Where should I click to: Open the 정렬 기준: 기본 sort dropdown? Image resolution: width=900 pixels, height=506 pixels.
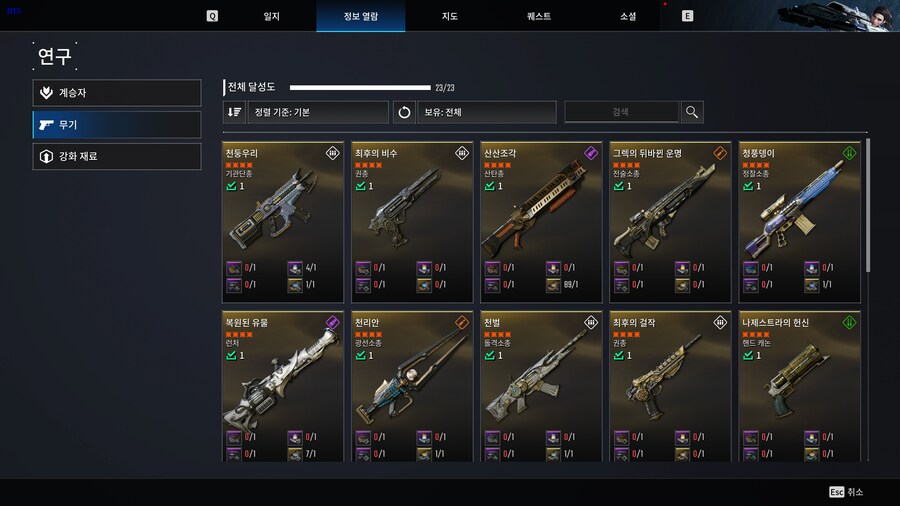pos(318,112)
